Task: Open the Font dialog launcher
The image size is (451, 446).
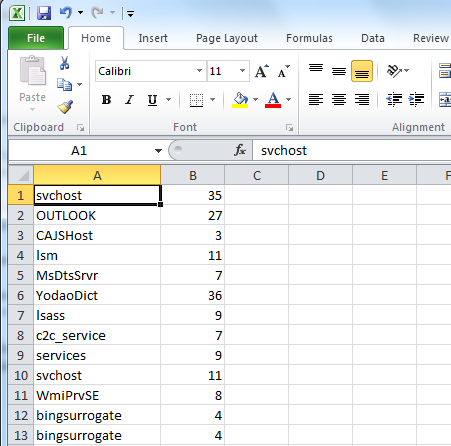Action: (x=289, y=127)
